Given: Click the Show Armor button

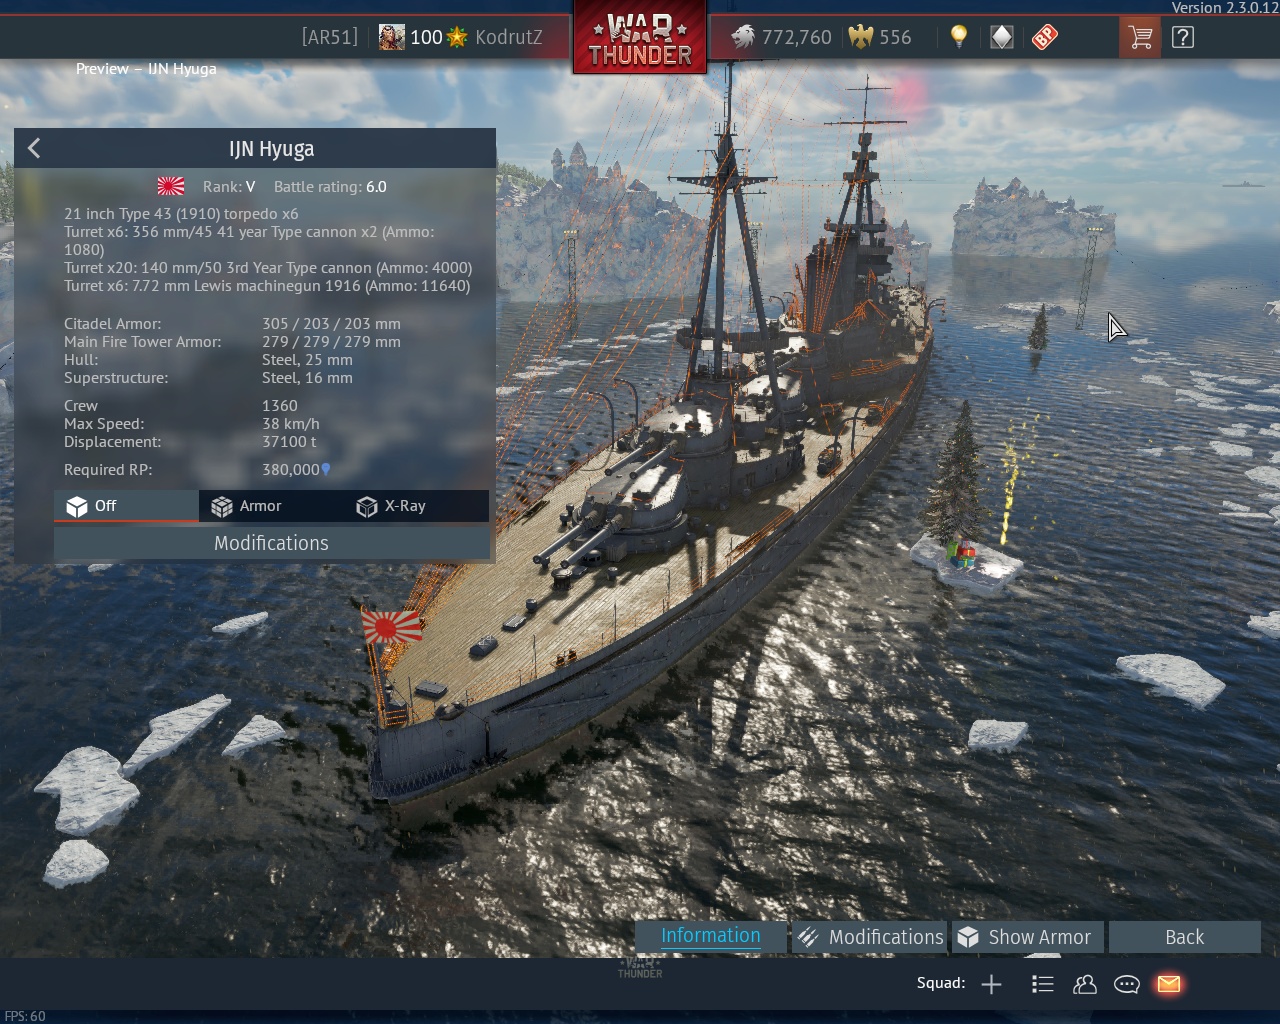Looking at the screenshot, I should point(1027,937).
